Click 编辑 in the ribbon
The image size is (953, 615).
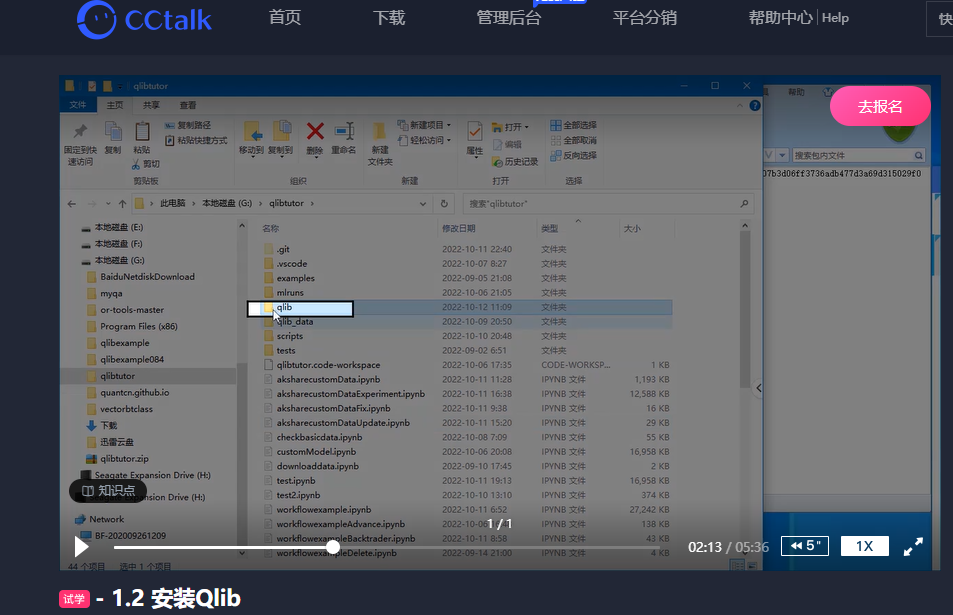point(507,145)
